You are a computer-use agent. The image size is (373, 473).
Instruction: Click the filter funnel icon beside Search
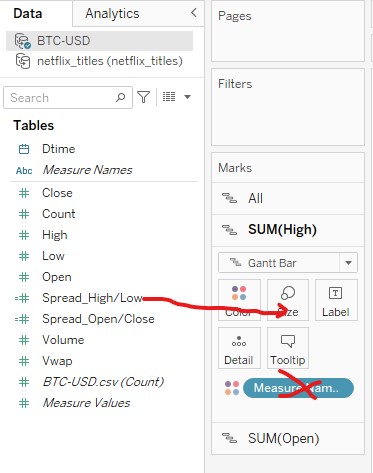[144, 97]
